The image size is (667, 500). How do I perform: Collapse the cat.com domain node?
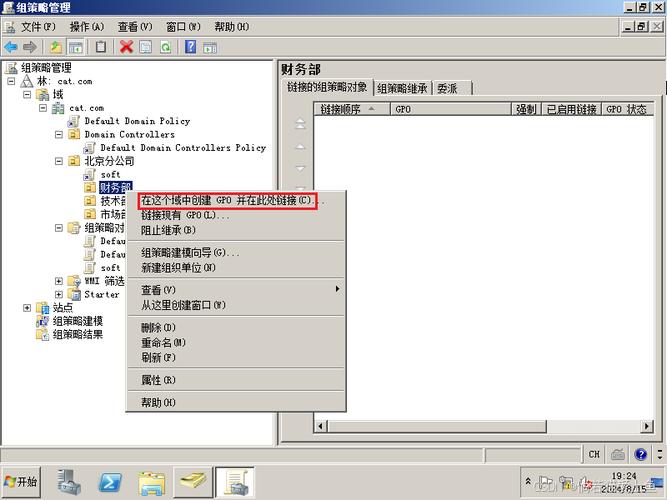(43, 108)
